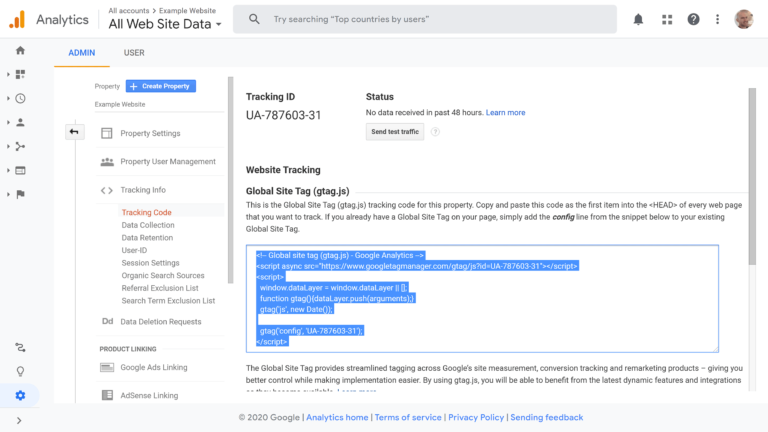The image size is (768, 432).
Task: Click the search input field
Action: pyautogui.click(x=425, y=19)
